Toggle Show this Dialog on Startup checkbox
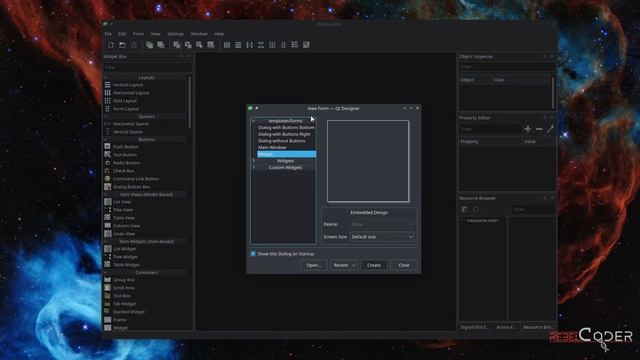Viewport: 640px width, 360px height. coord(253,254)
